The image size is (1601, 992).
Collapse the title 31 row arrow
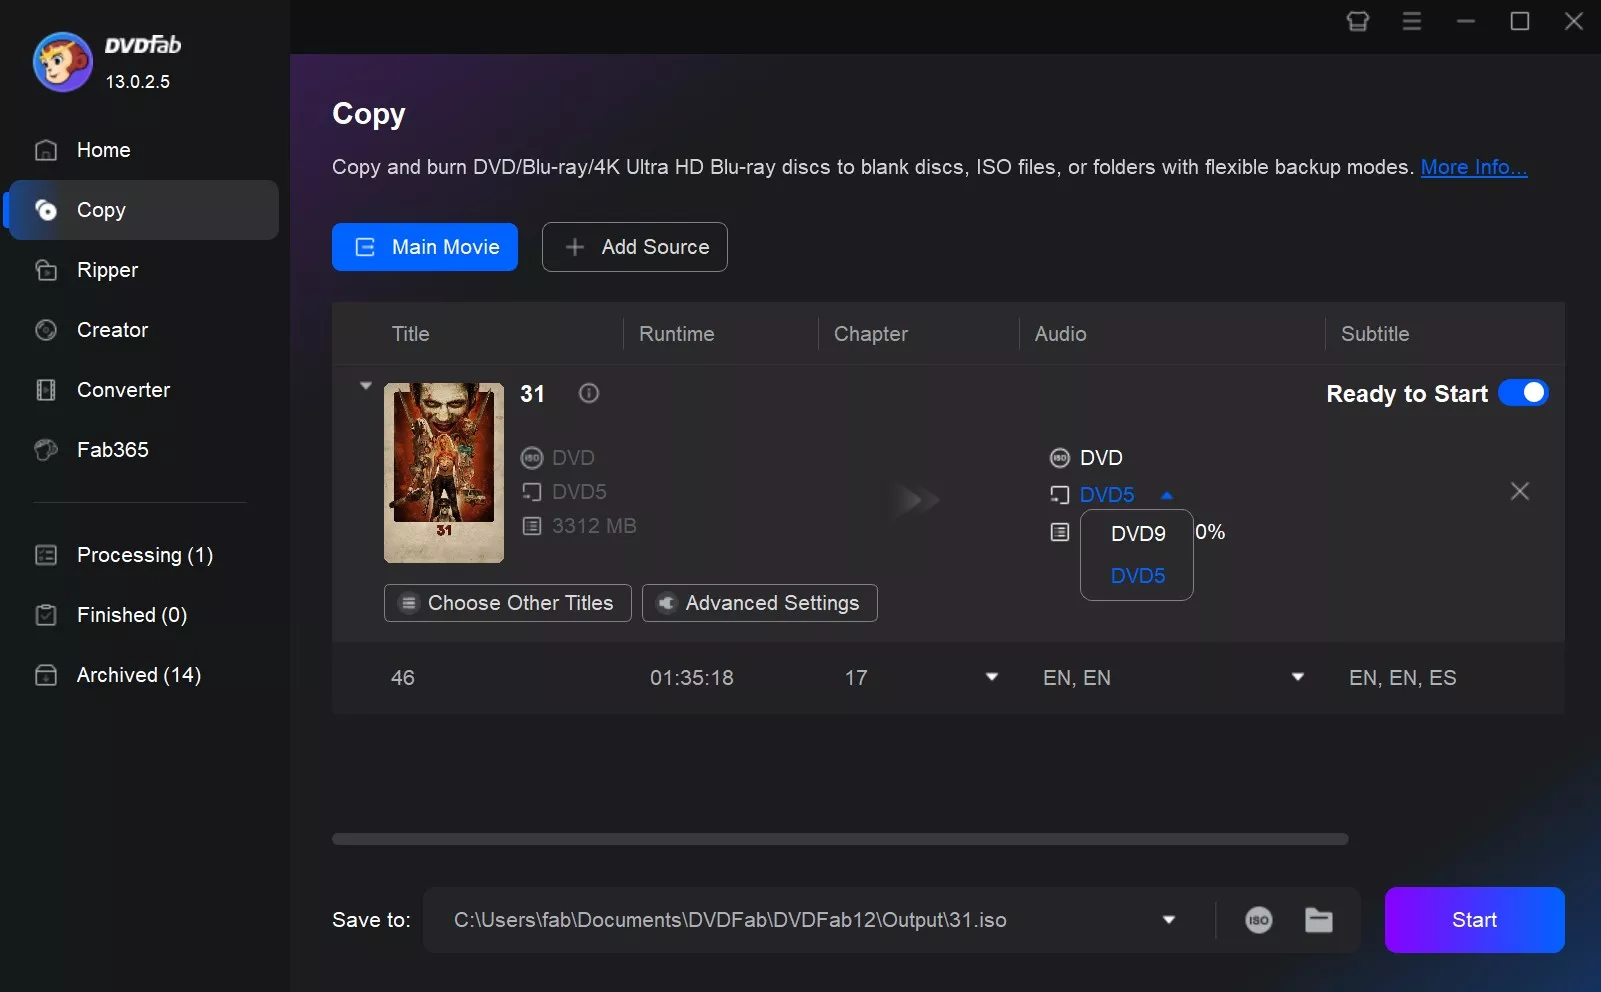[x=366, y=386]
